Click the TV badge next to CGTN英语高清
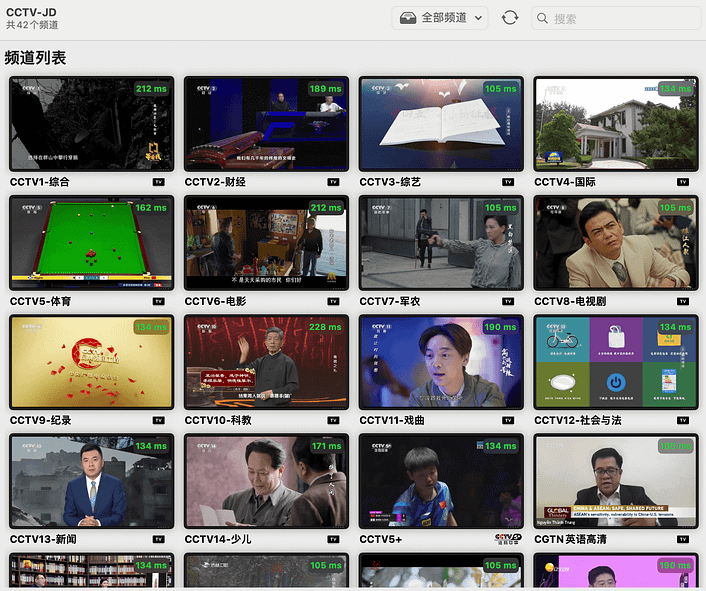 tap(683, 539)
